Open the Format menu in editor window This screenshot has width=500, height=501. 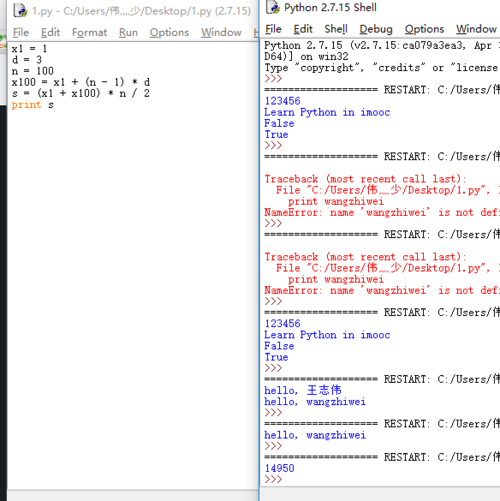click(89, 32)
